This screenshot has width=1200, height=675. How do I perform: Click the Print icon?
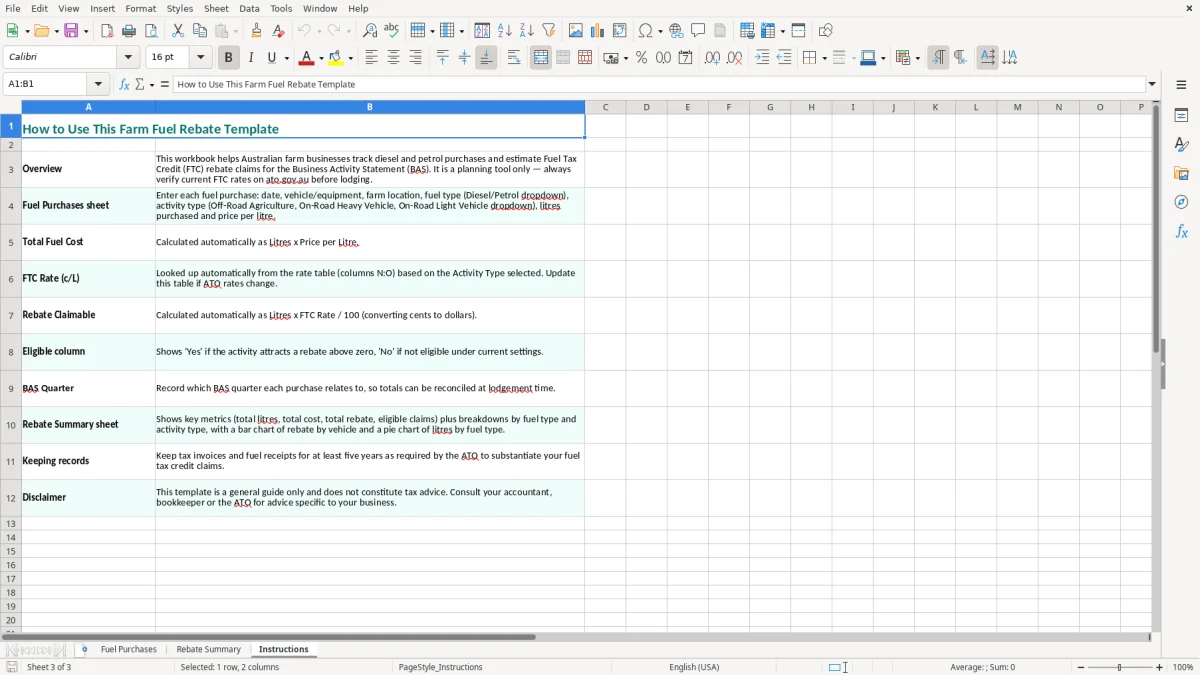129,31
